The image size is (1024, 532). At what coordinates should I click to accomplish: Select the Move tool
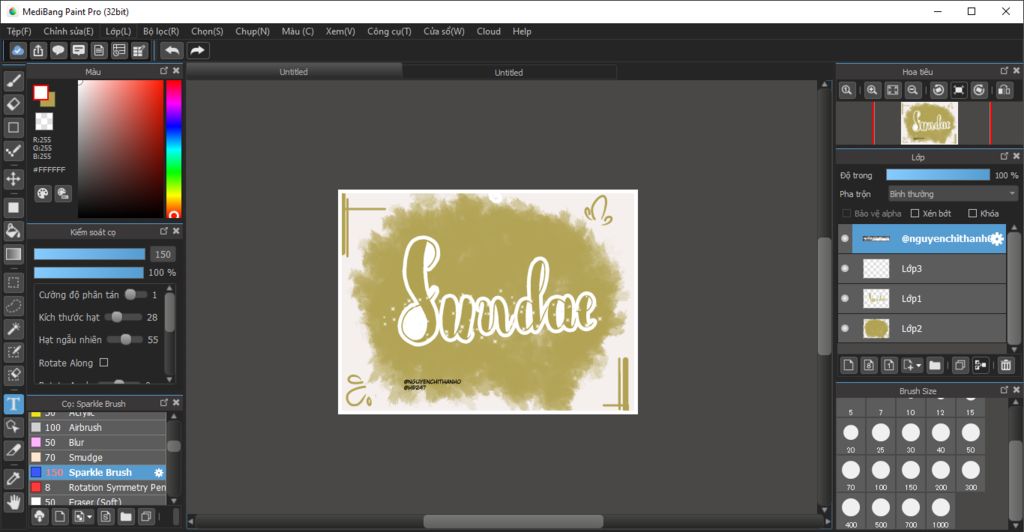14,178
